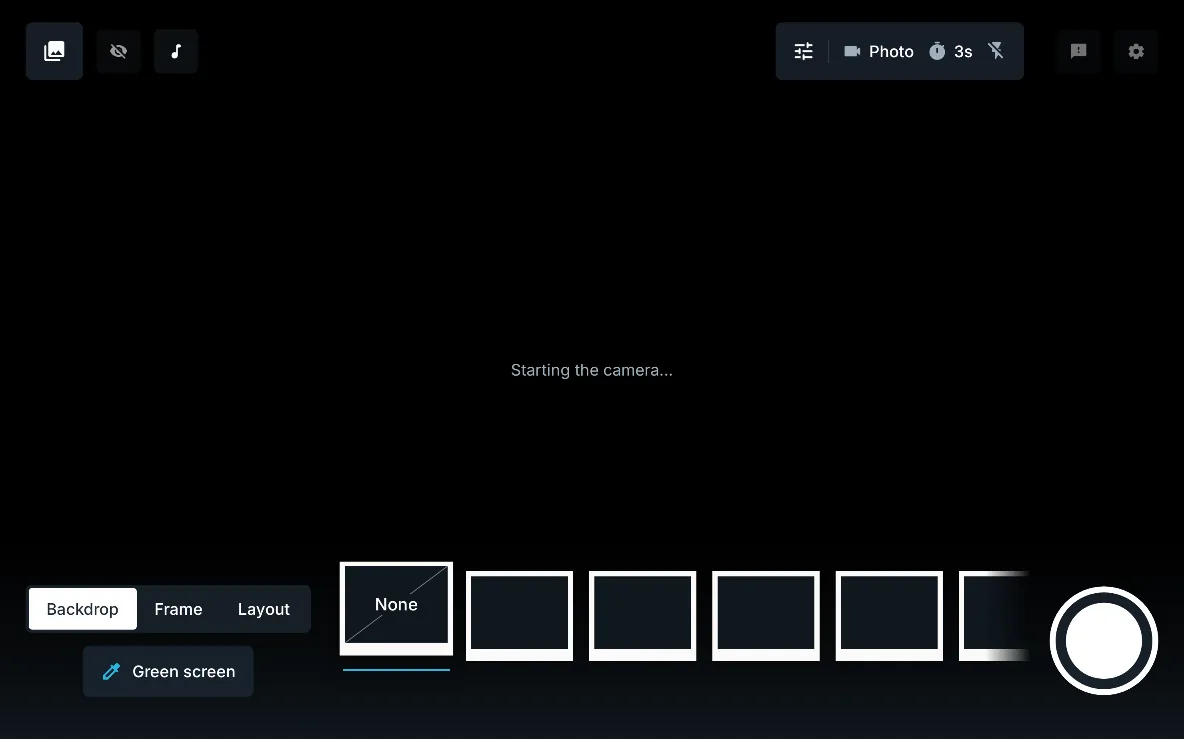Open the settings gear

tap(1136, 51)
